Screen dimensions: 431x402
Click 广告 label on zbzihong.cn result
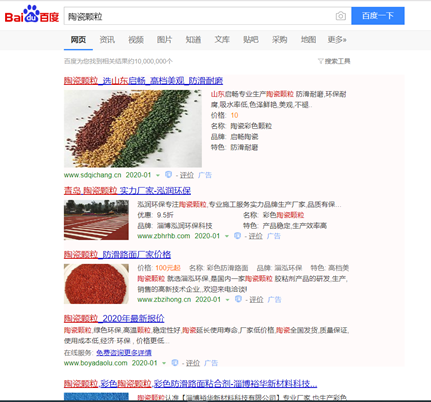(x=274, y=300)
